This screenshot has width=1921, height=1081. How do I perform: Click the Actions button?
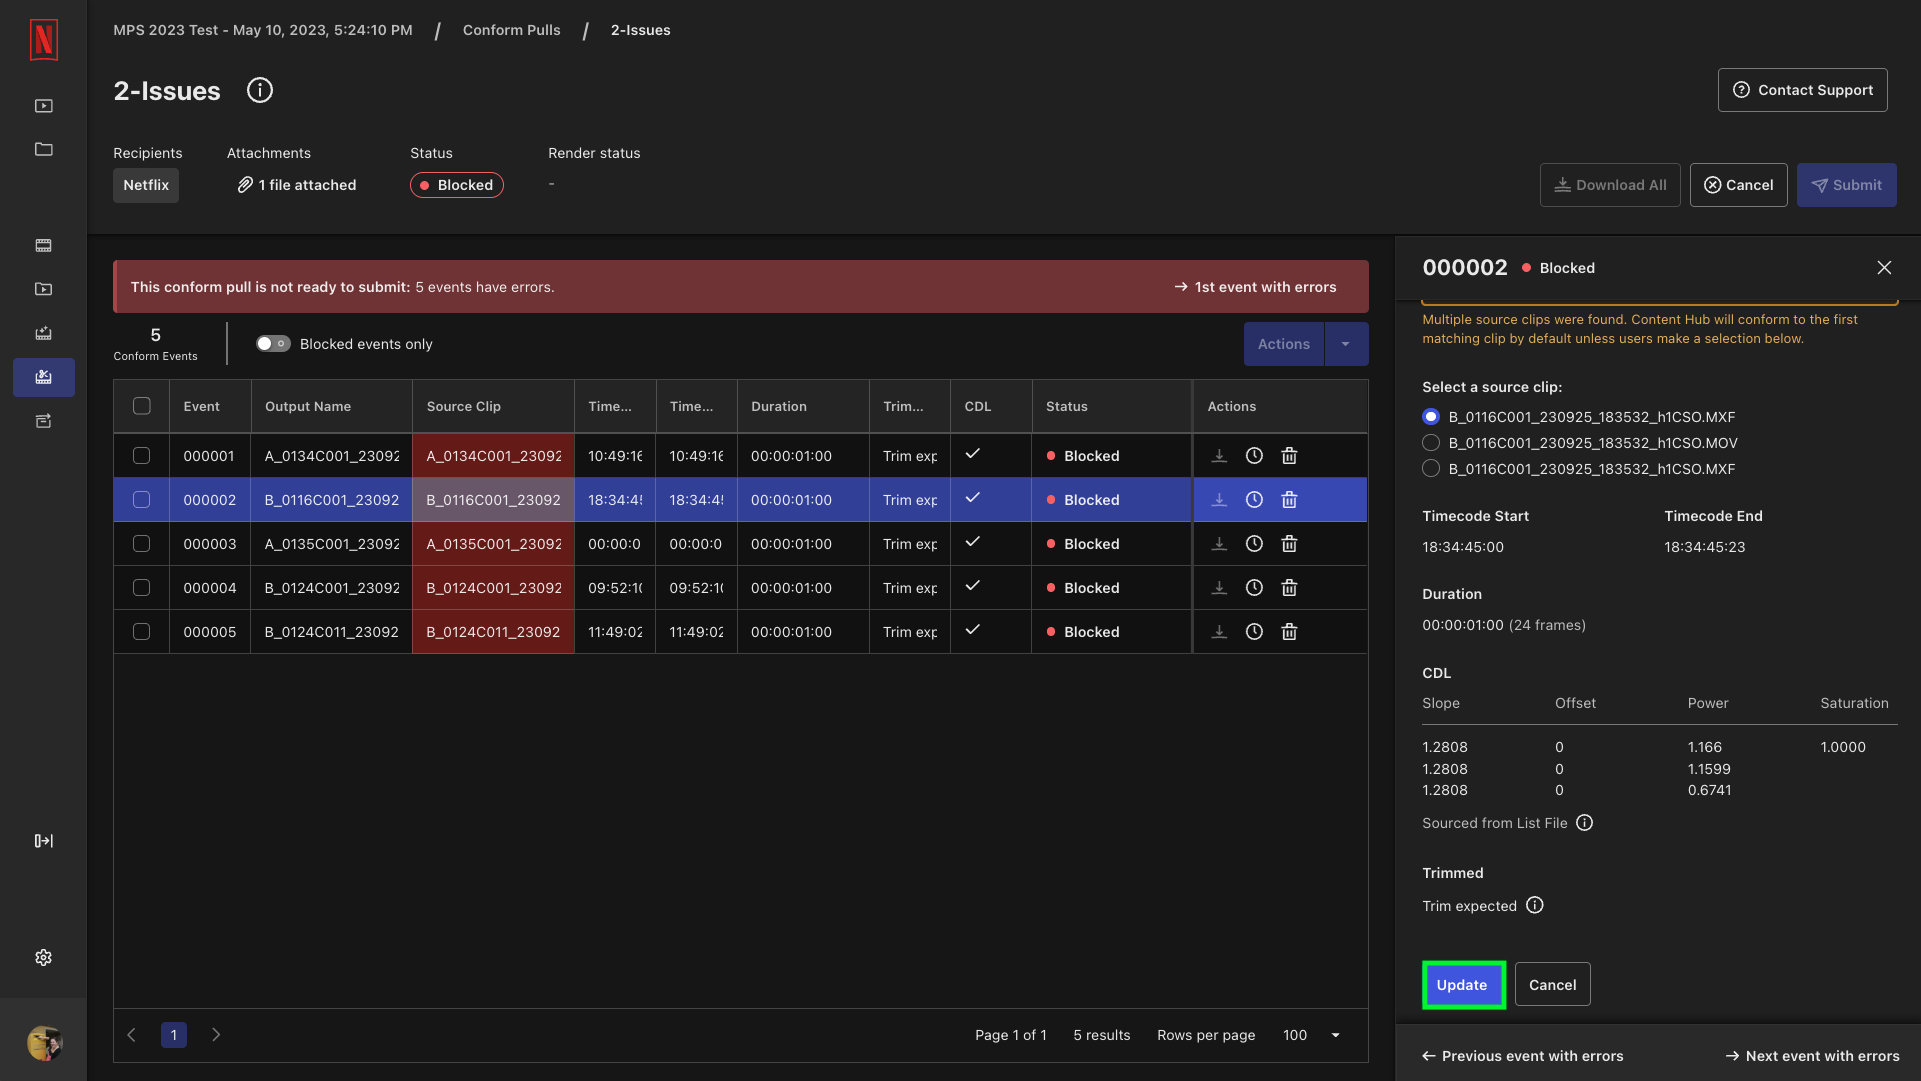click(1284, 344)
